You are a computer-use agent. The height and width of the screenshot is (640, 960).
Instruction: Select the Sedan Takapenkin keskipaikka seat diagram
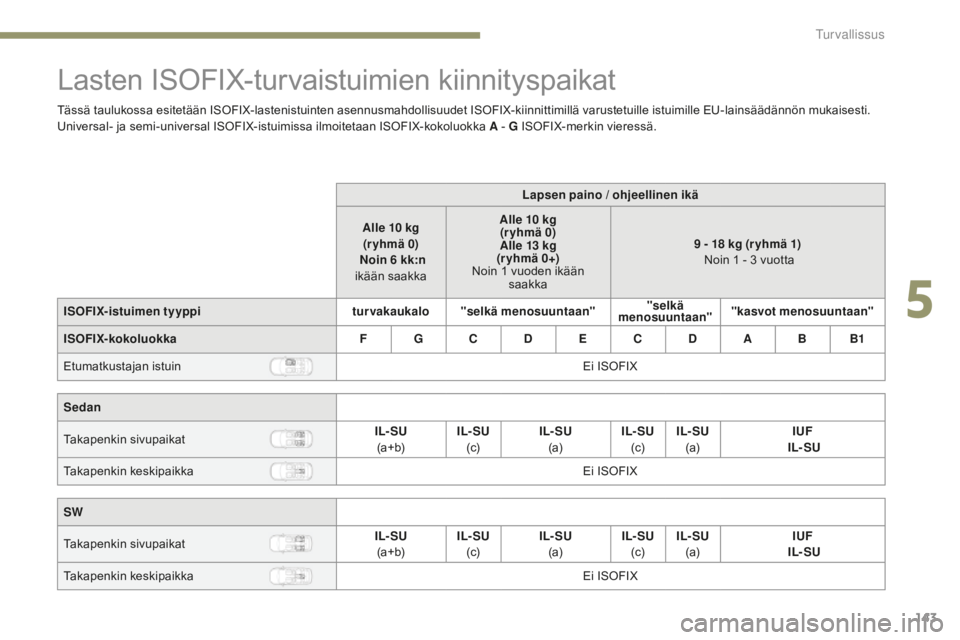(291, 471)
